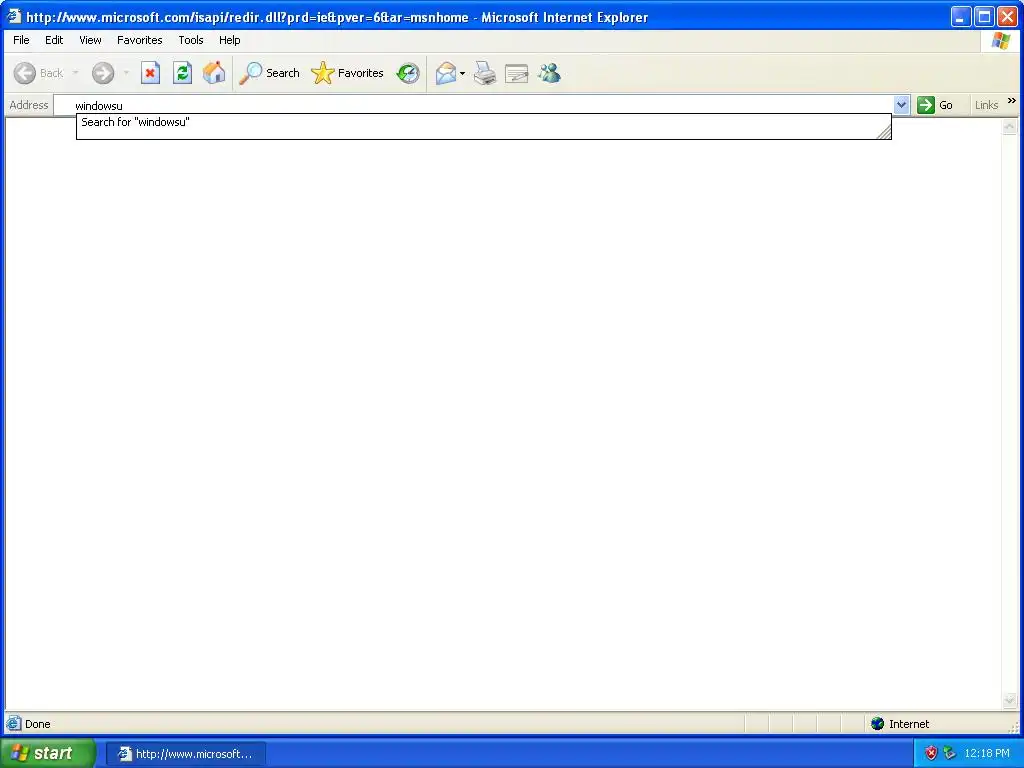The image size is (1024, 768).
Task: Open the Search magnifier pane
Action: [x=269, y=73]
